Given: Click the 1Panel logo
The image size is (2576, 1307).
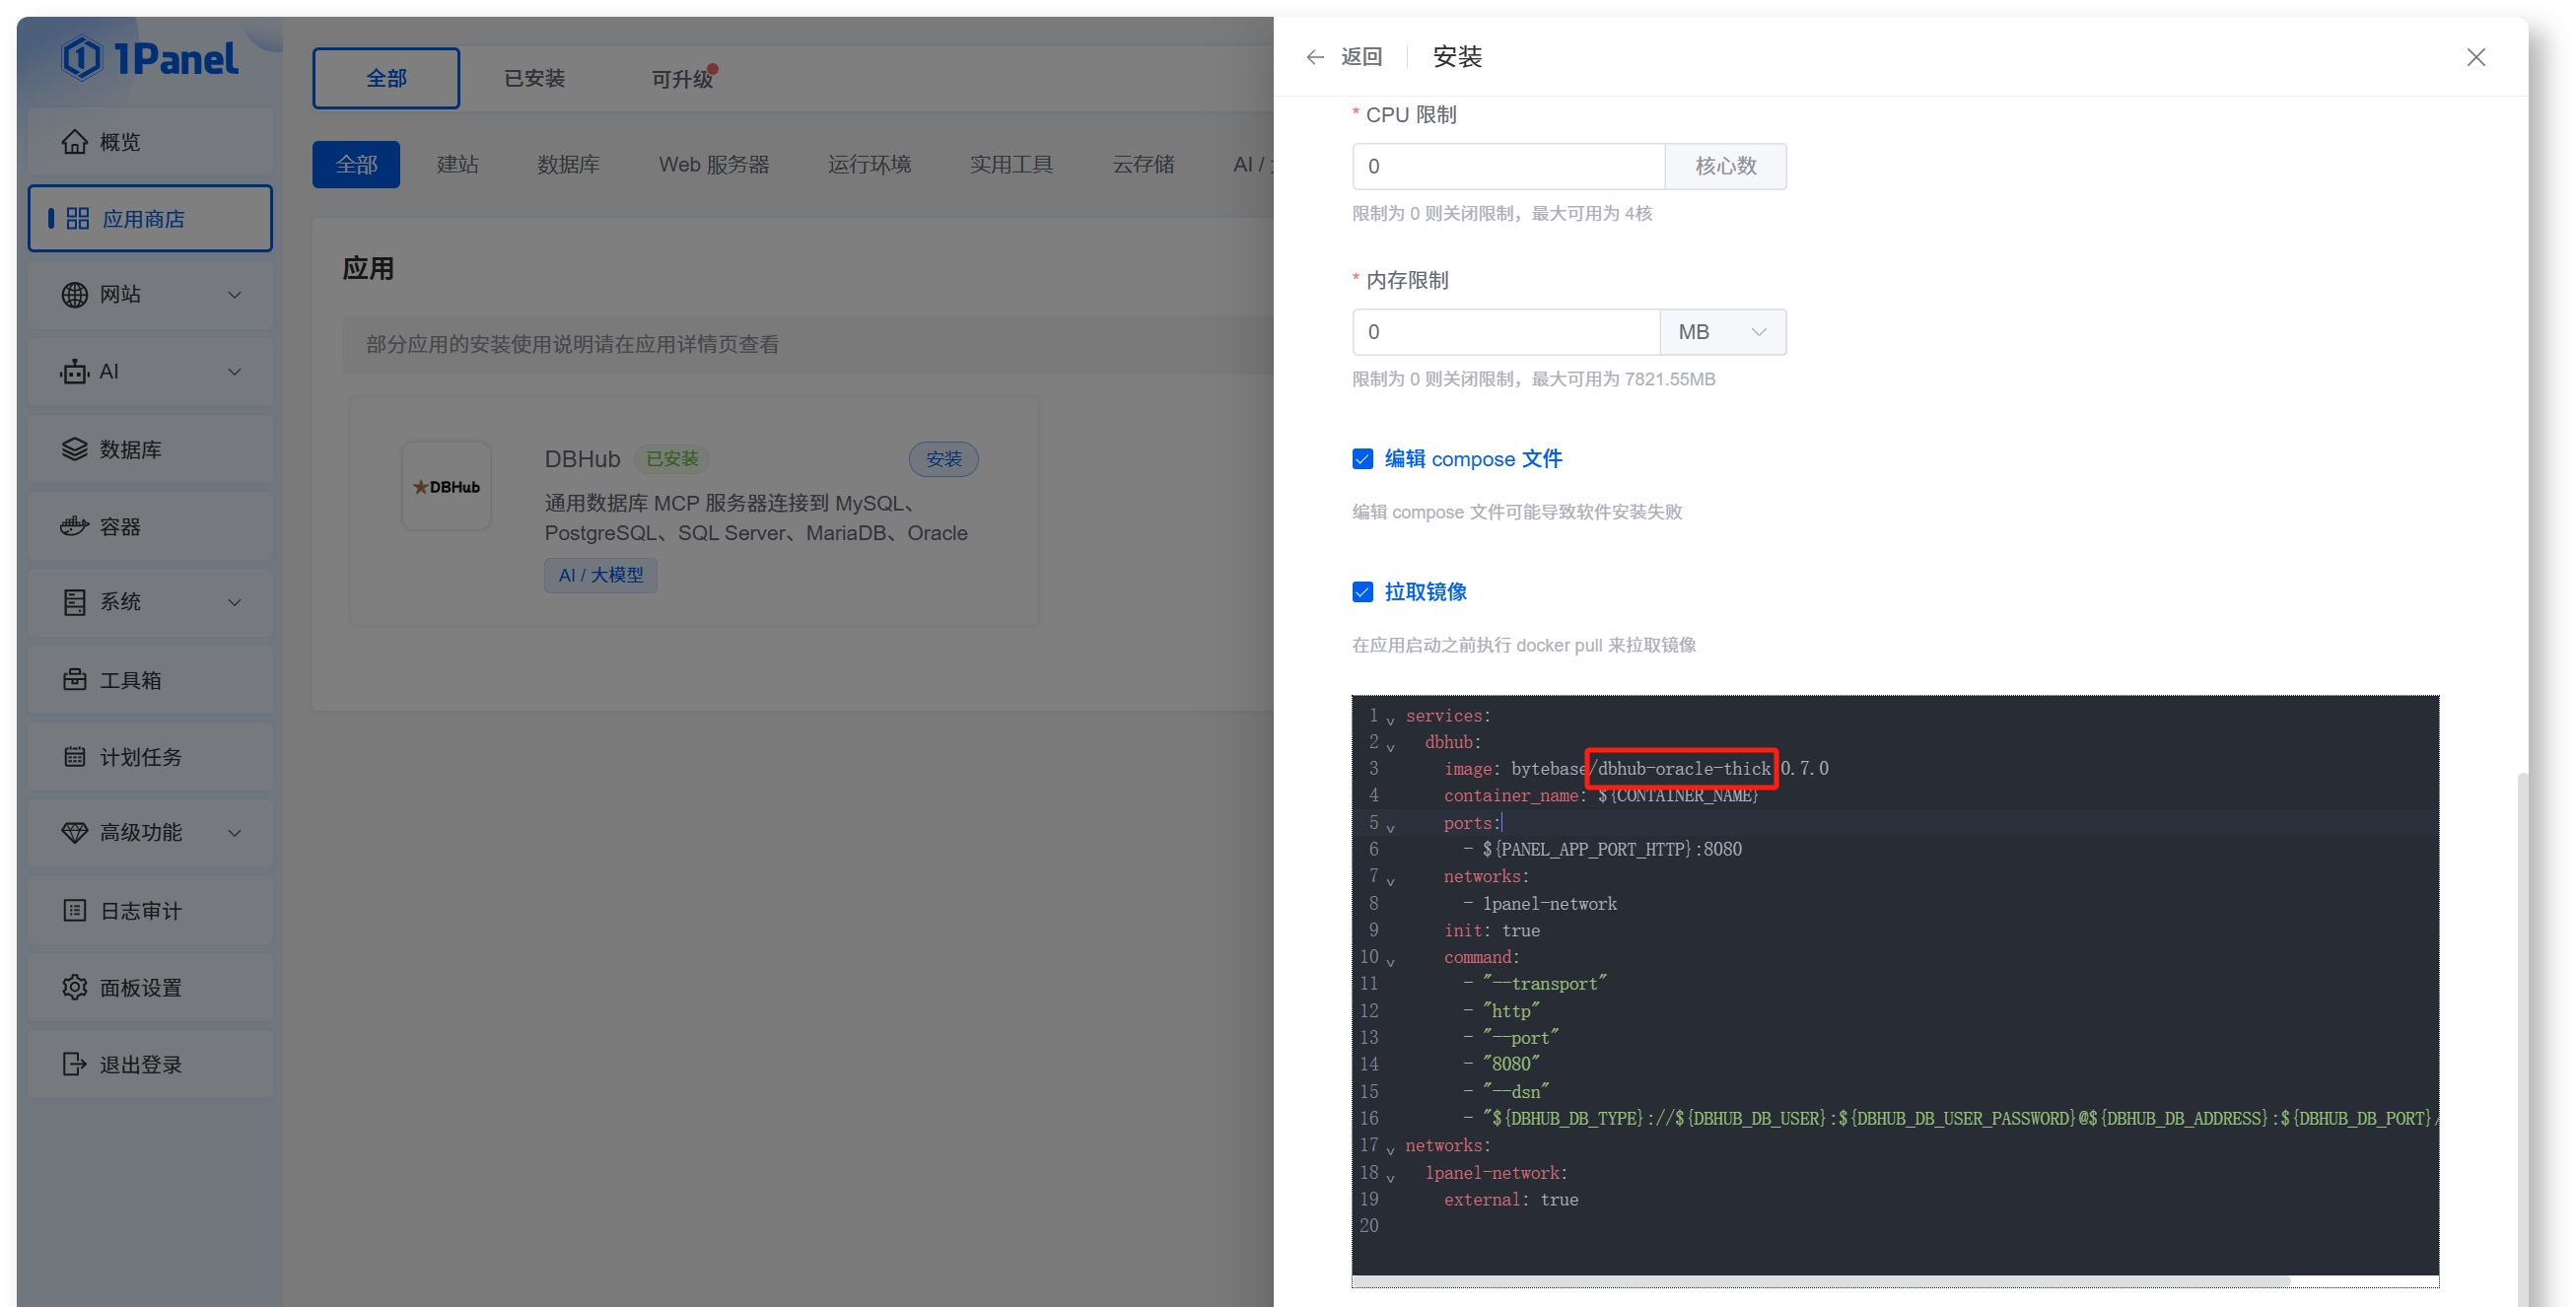Looking at the screenshot, I should pyautogui.click(x=150, y=58).
